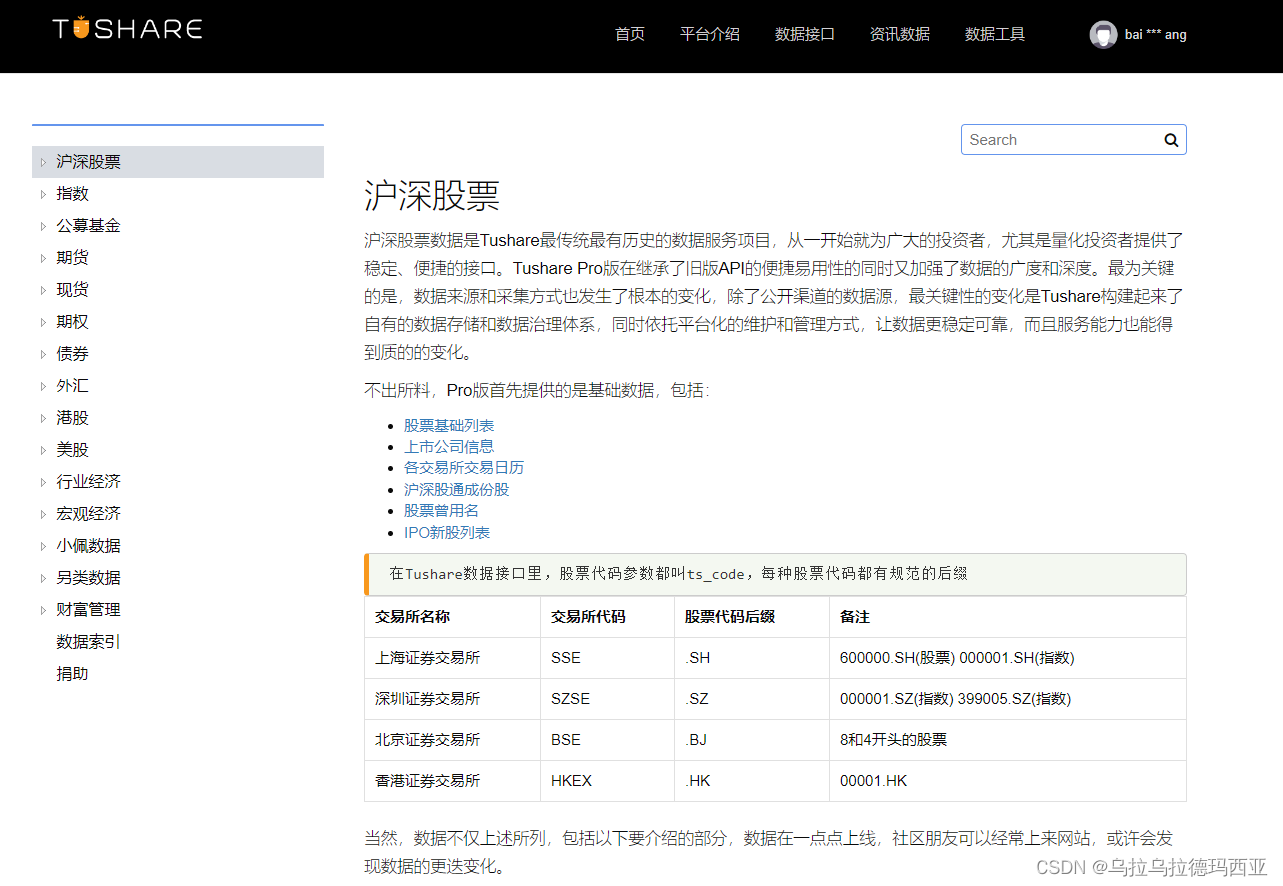Expand the 债券 sidebar entry
1283x886 pixels.
pos(44,353)
